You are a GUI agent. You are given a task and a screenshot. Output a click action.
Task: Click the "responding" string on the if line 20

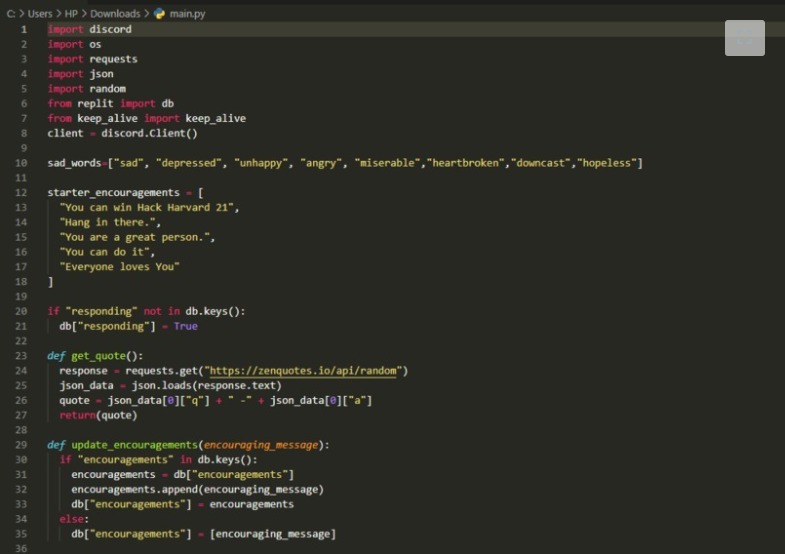point(101,311)
